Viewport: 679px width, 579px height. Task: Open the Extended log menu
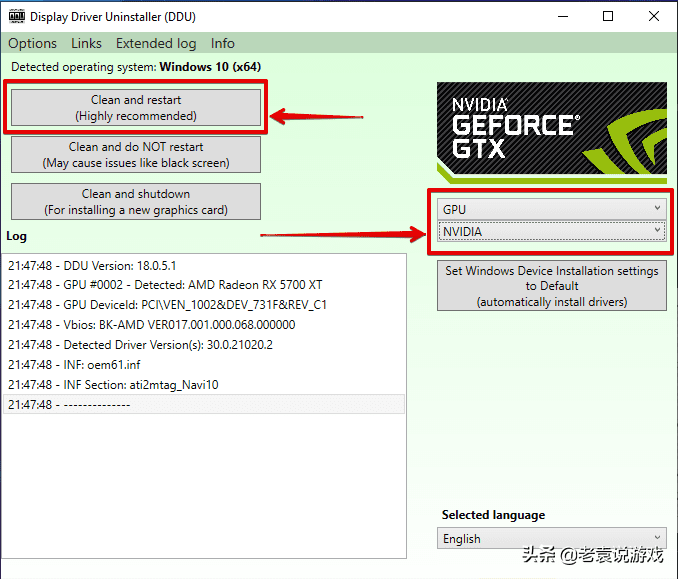[x=156, y=43]
